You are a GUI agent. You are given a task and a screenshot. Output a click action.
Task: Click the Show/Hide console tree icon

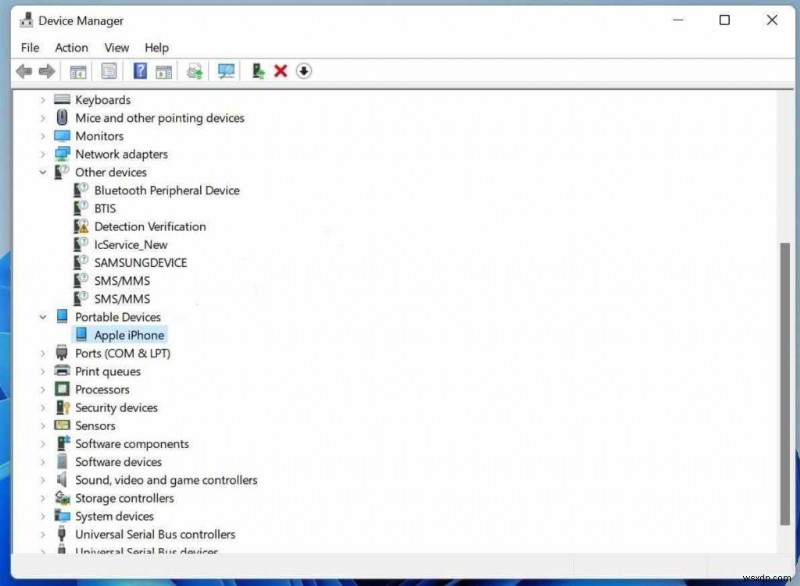click(x=77, y=70)
